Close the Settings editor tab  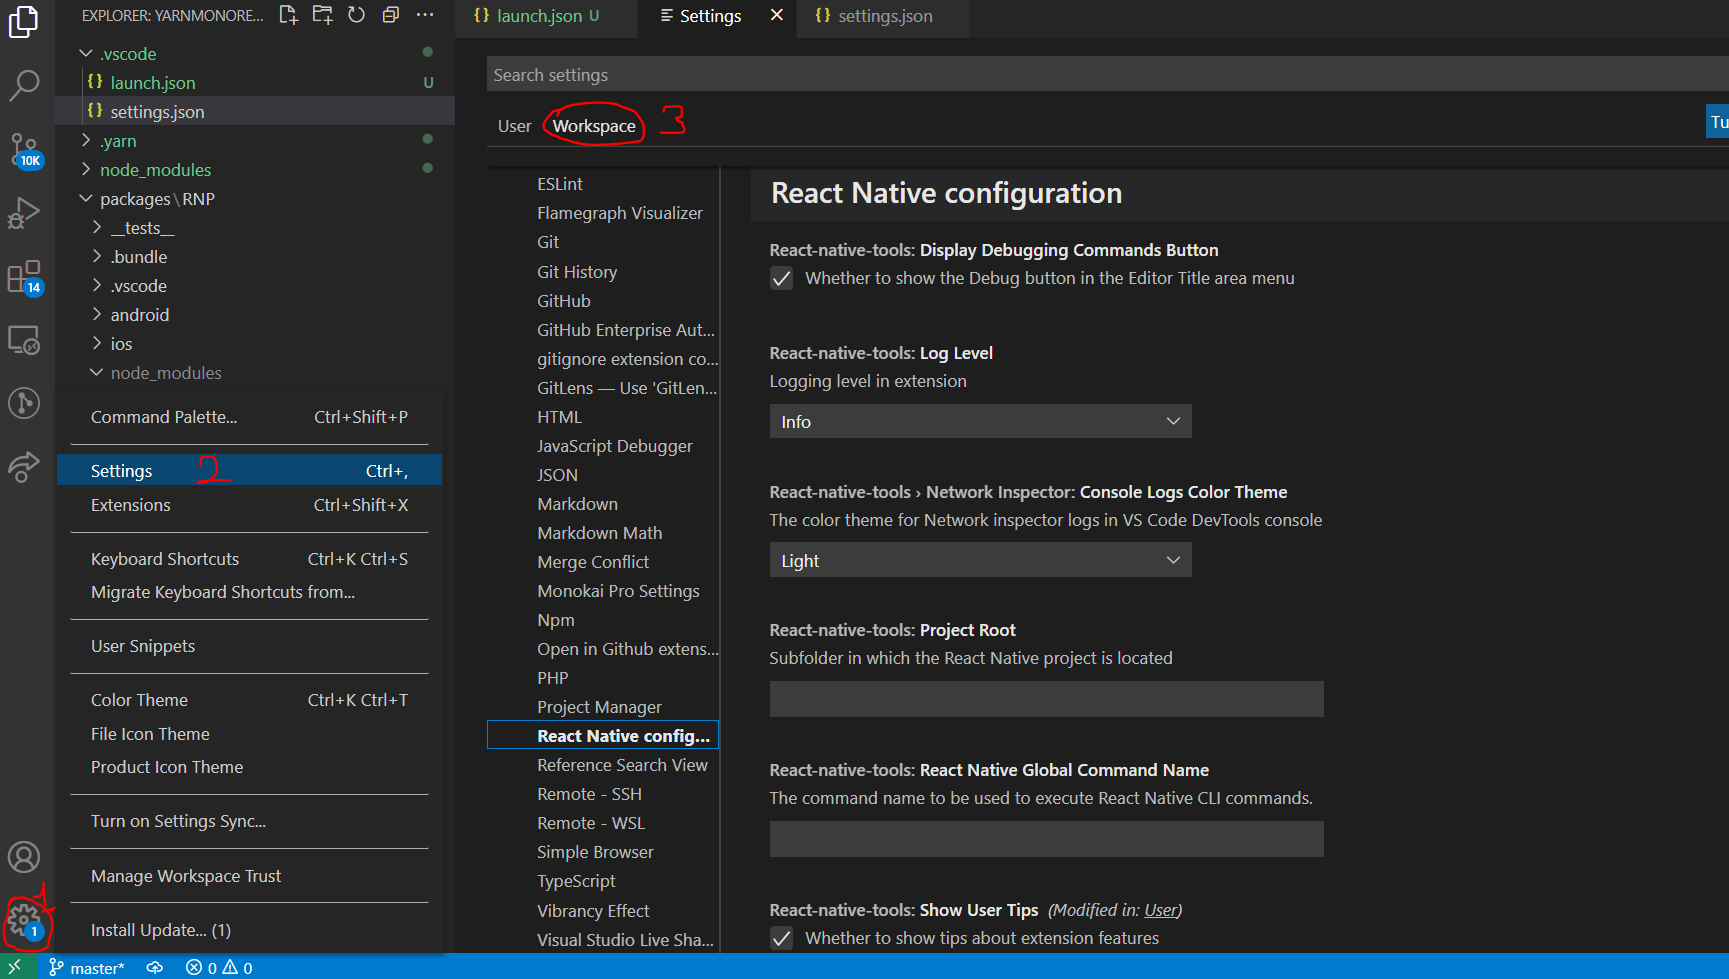(776, 15)
